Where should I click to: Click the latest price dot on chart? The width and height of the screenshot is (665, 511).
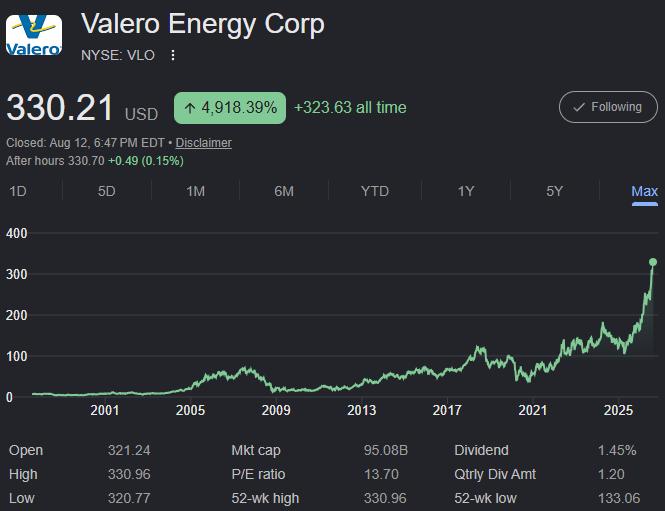point(653,262)
